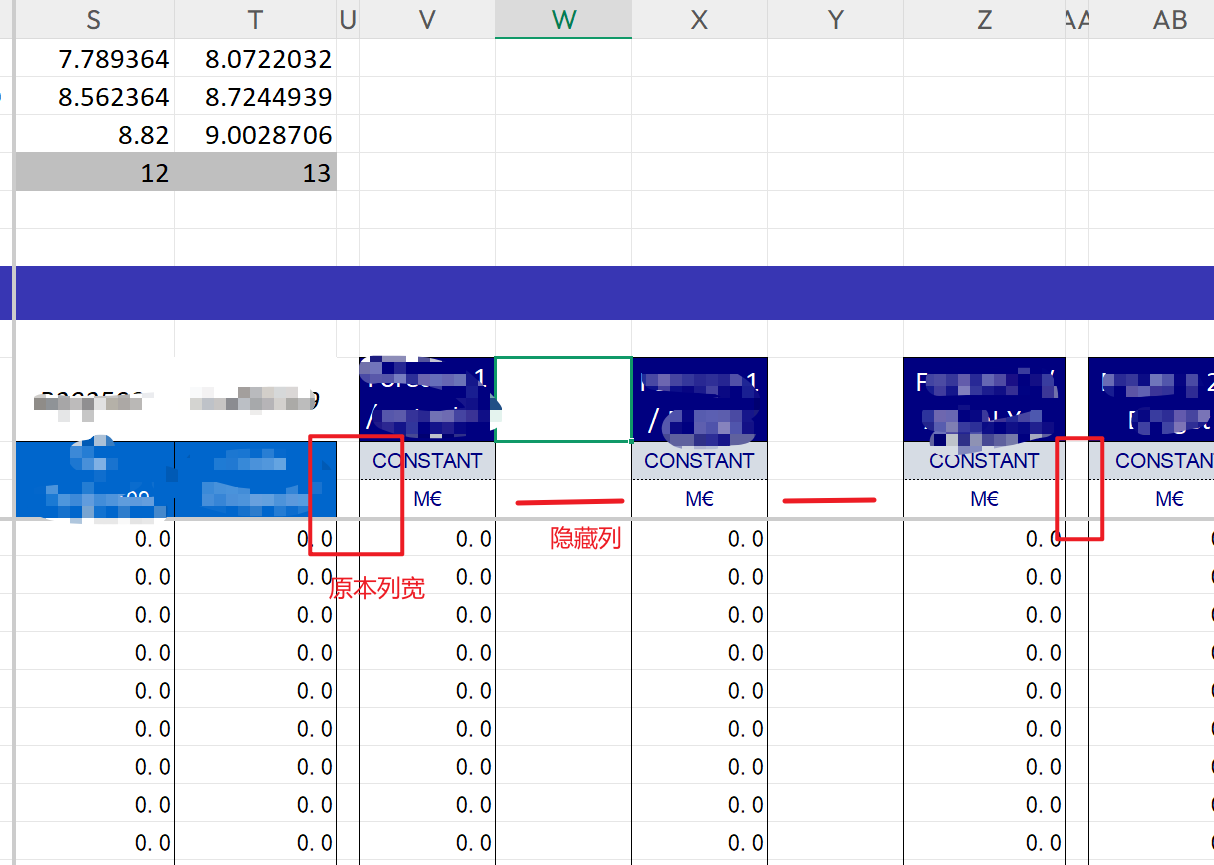Image resolution: width=1214 pixels, height=865 pixels.
Task: Select the gray cell containing 13
Action: point(256,173)
